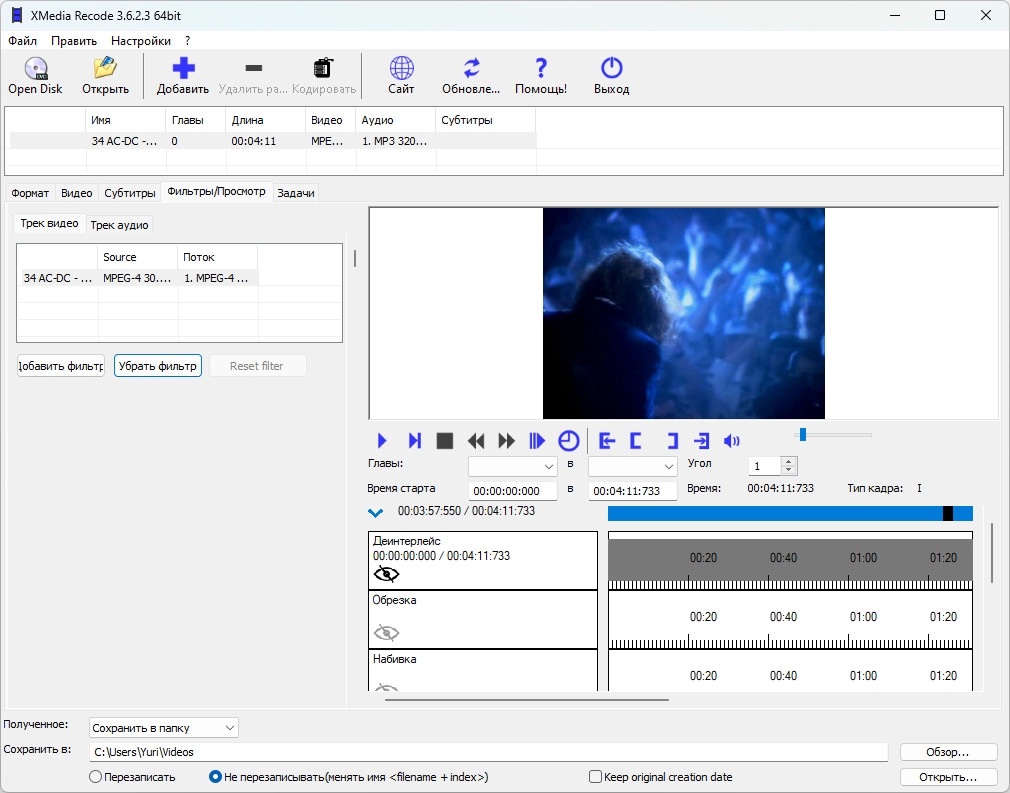
Task: Click the Выход power icon
Action: [x=611, y=69]
